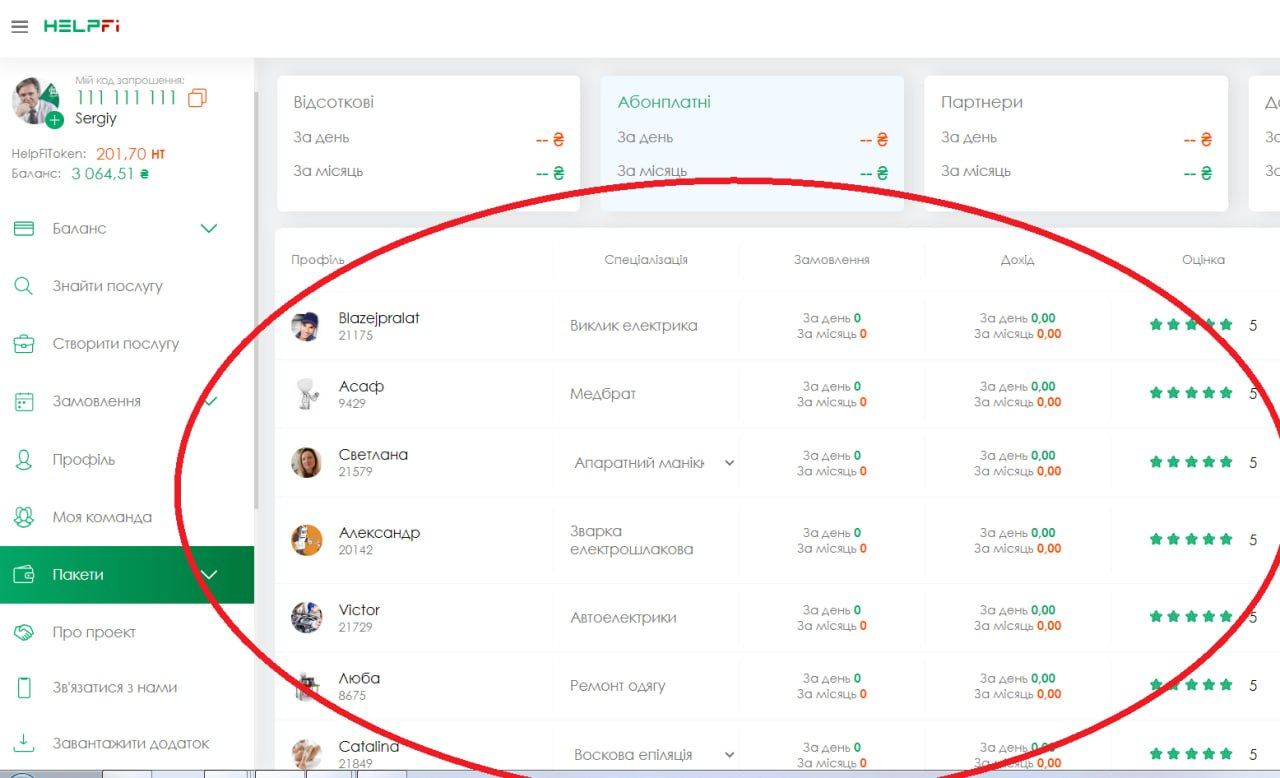Viewport: 1280px width, 778px height.
Task: Click the handshake icon for Про проект
Action: click(x=24, y=632)
